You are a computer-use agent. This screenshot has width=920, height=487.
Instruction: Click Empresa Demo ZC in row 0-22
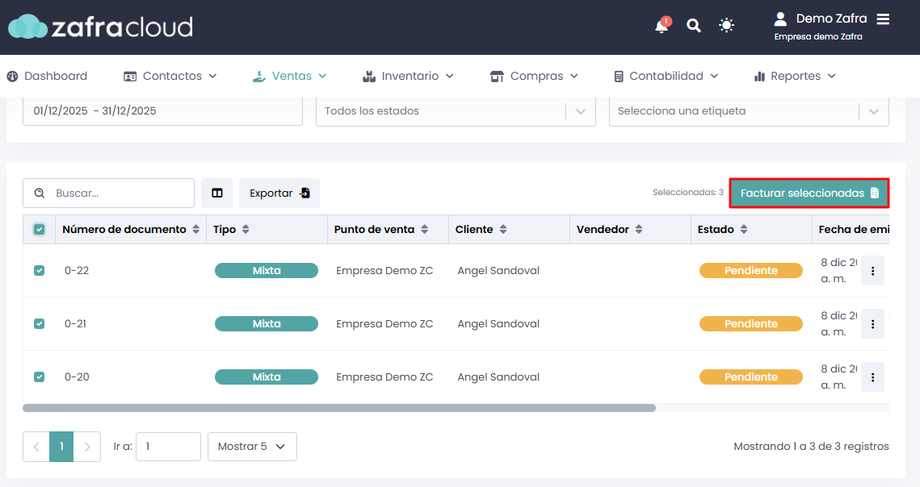tap(384, 270)
